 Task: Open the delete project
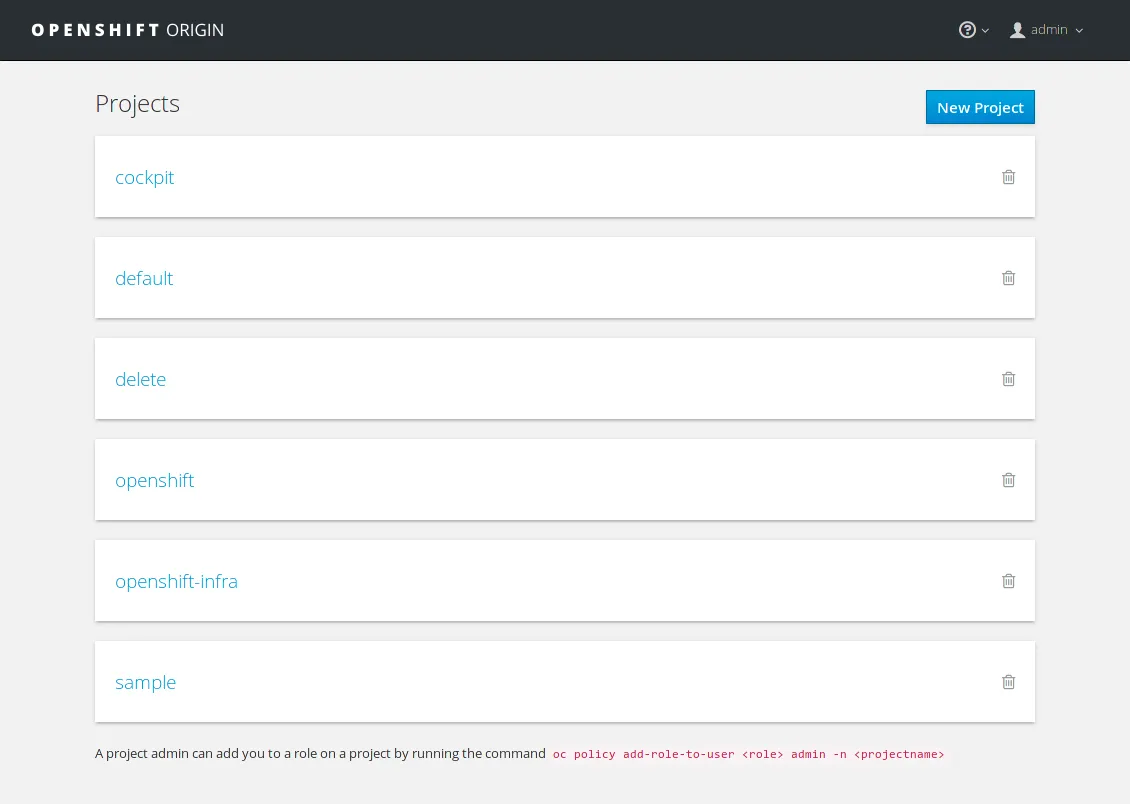tap(140, 379)
